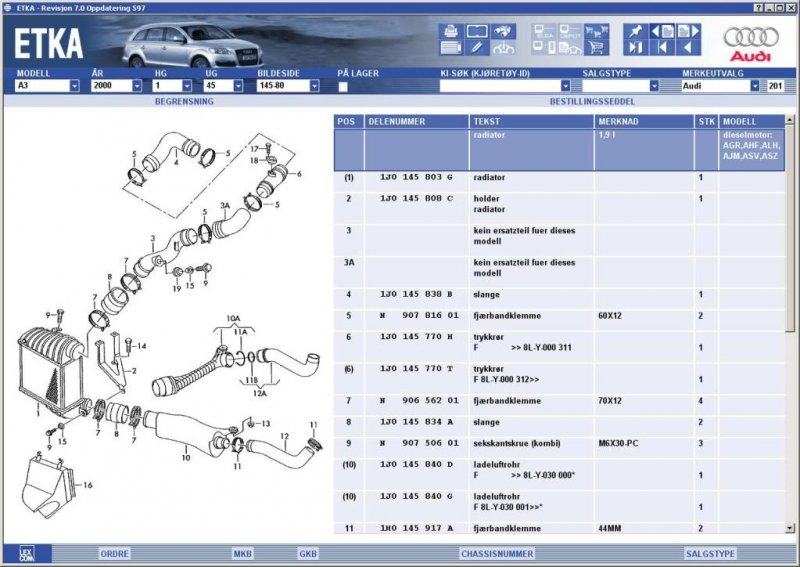Go to the previous illustration page icon

(x=662, y=31)
